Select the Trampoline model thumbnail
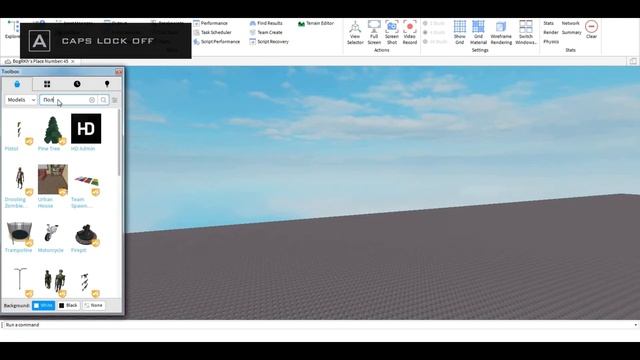 click(19, 233)
